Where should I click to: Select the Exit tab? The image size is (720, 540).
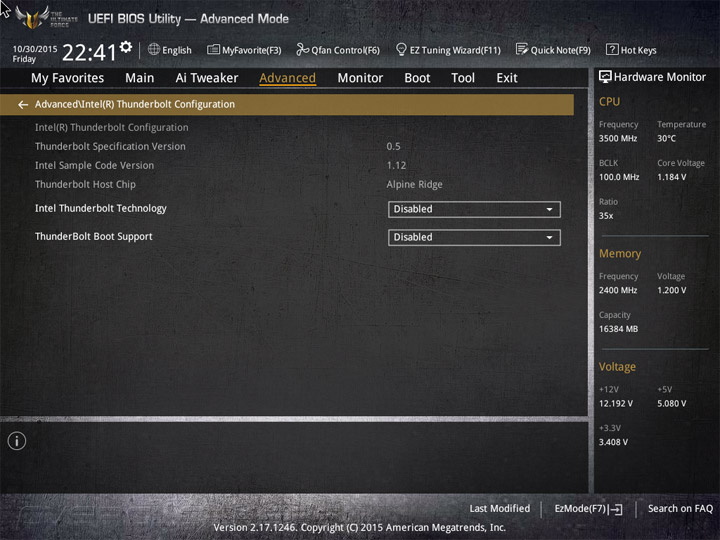pos(506,78)
